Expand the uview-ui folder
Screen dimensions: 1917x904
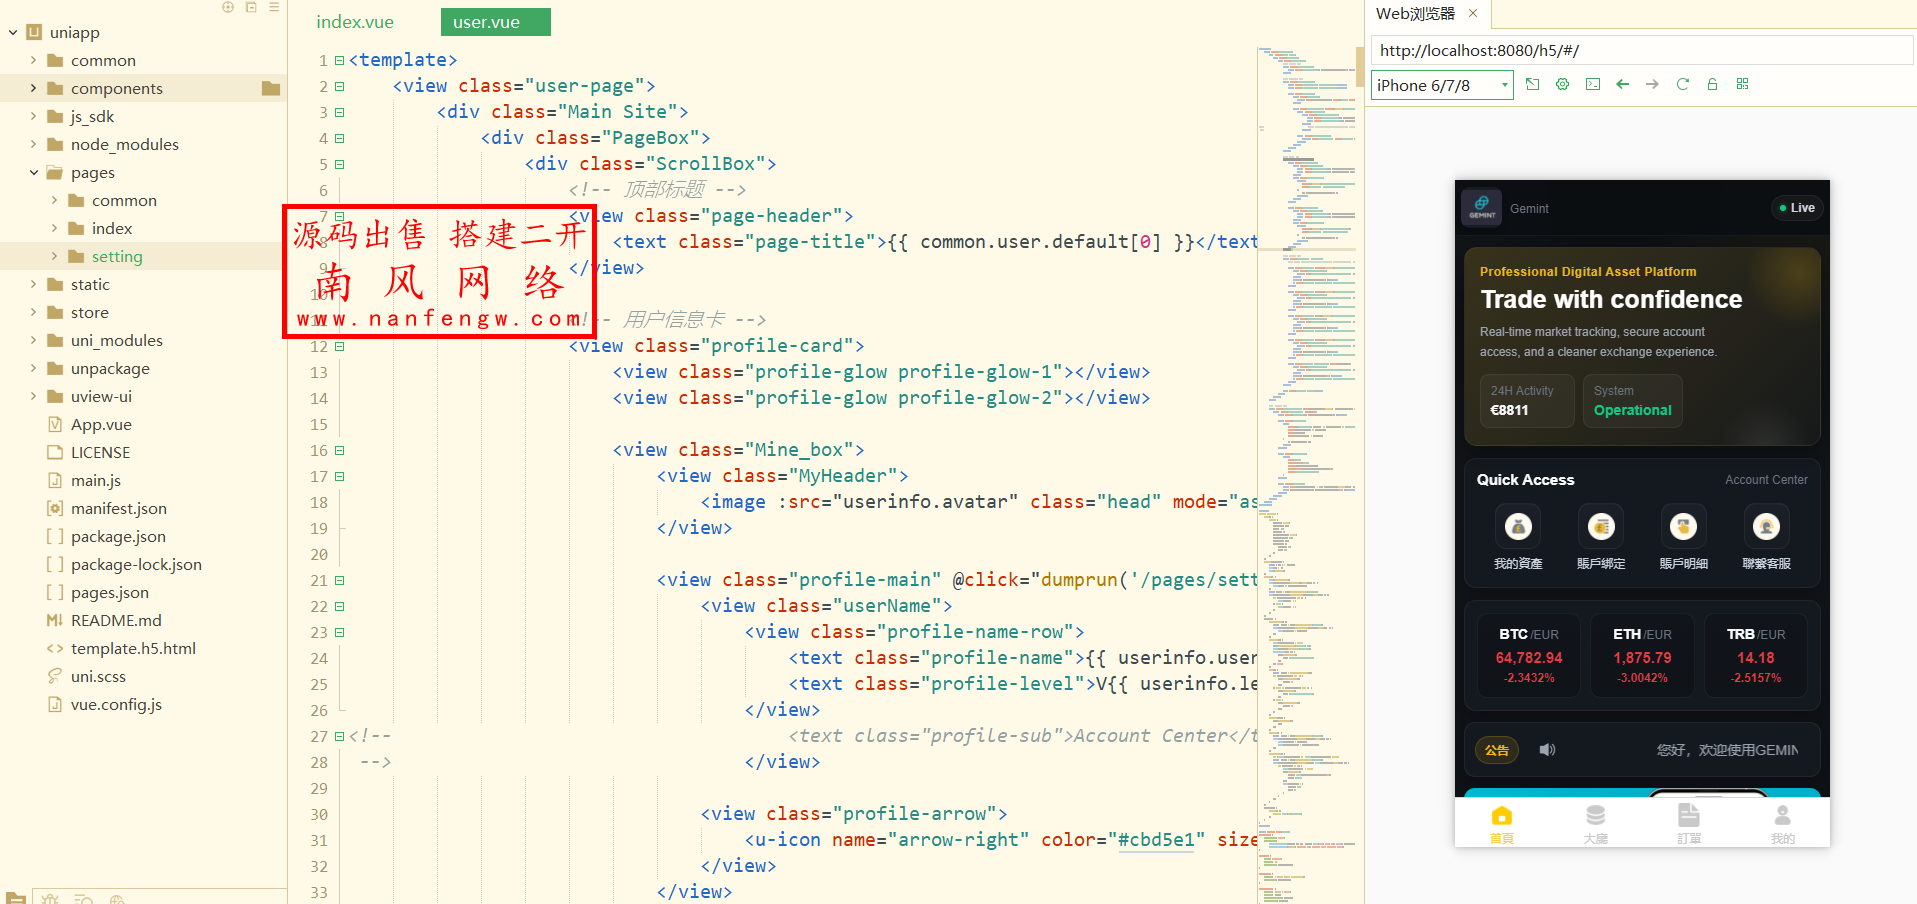[x=34, y=396]
